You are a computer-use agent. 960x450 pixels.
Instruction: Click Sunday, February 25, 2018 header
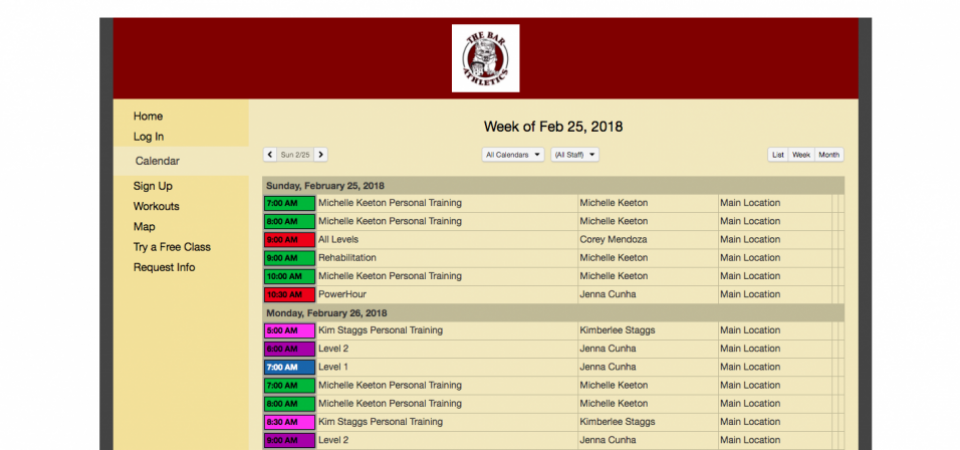pos(325,186)
